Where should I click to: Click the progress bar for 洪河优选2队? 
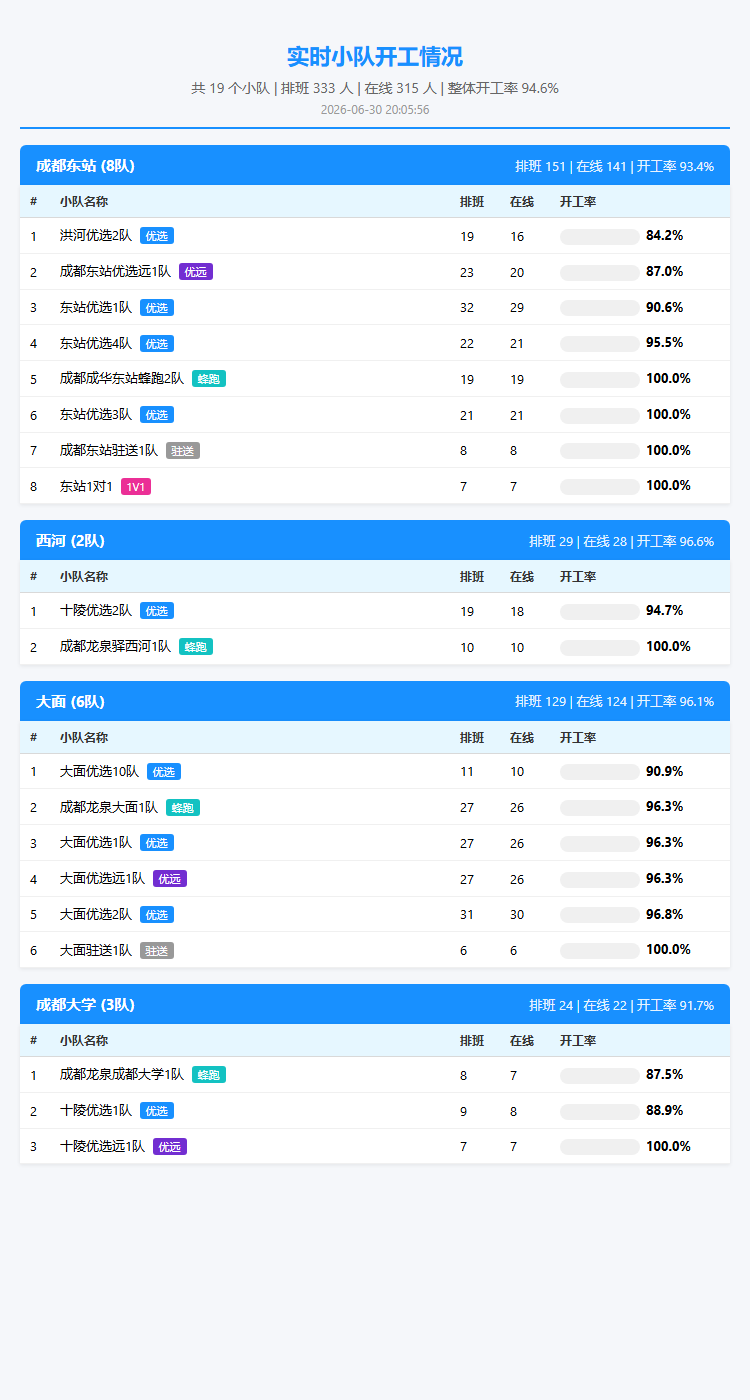click(x=600, y=237)
